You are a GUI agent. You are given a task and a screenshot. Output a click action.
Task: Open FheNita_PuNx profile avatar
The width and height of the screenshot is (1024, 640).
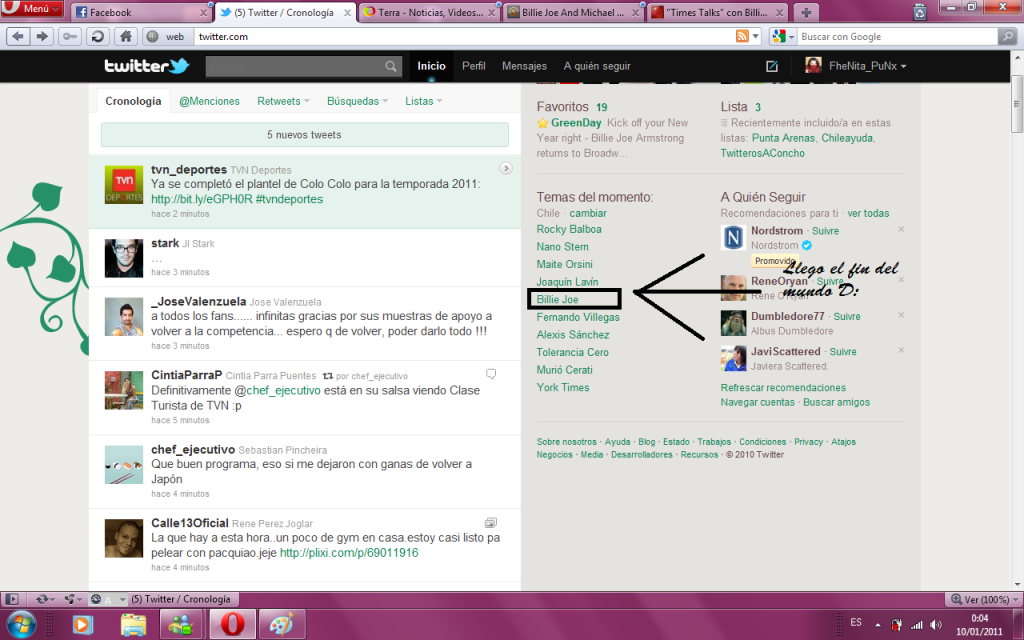point(813,65)
